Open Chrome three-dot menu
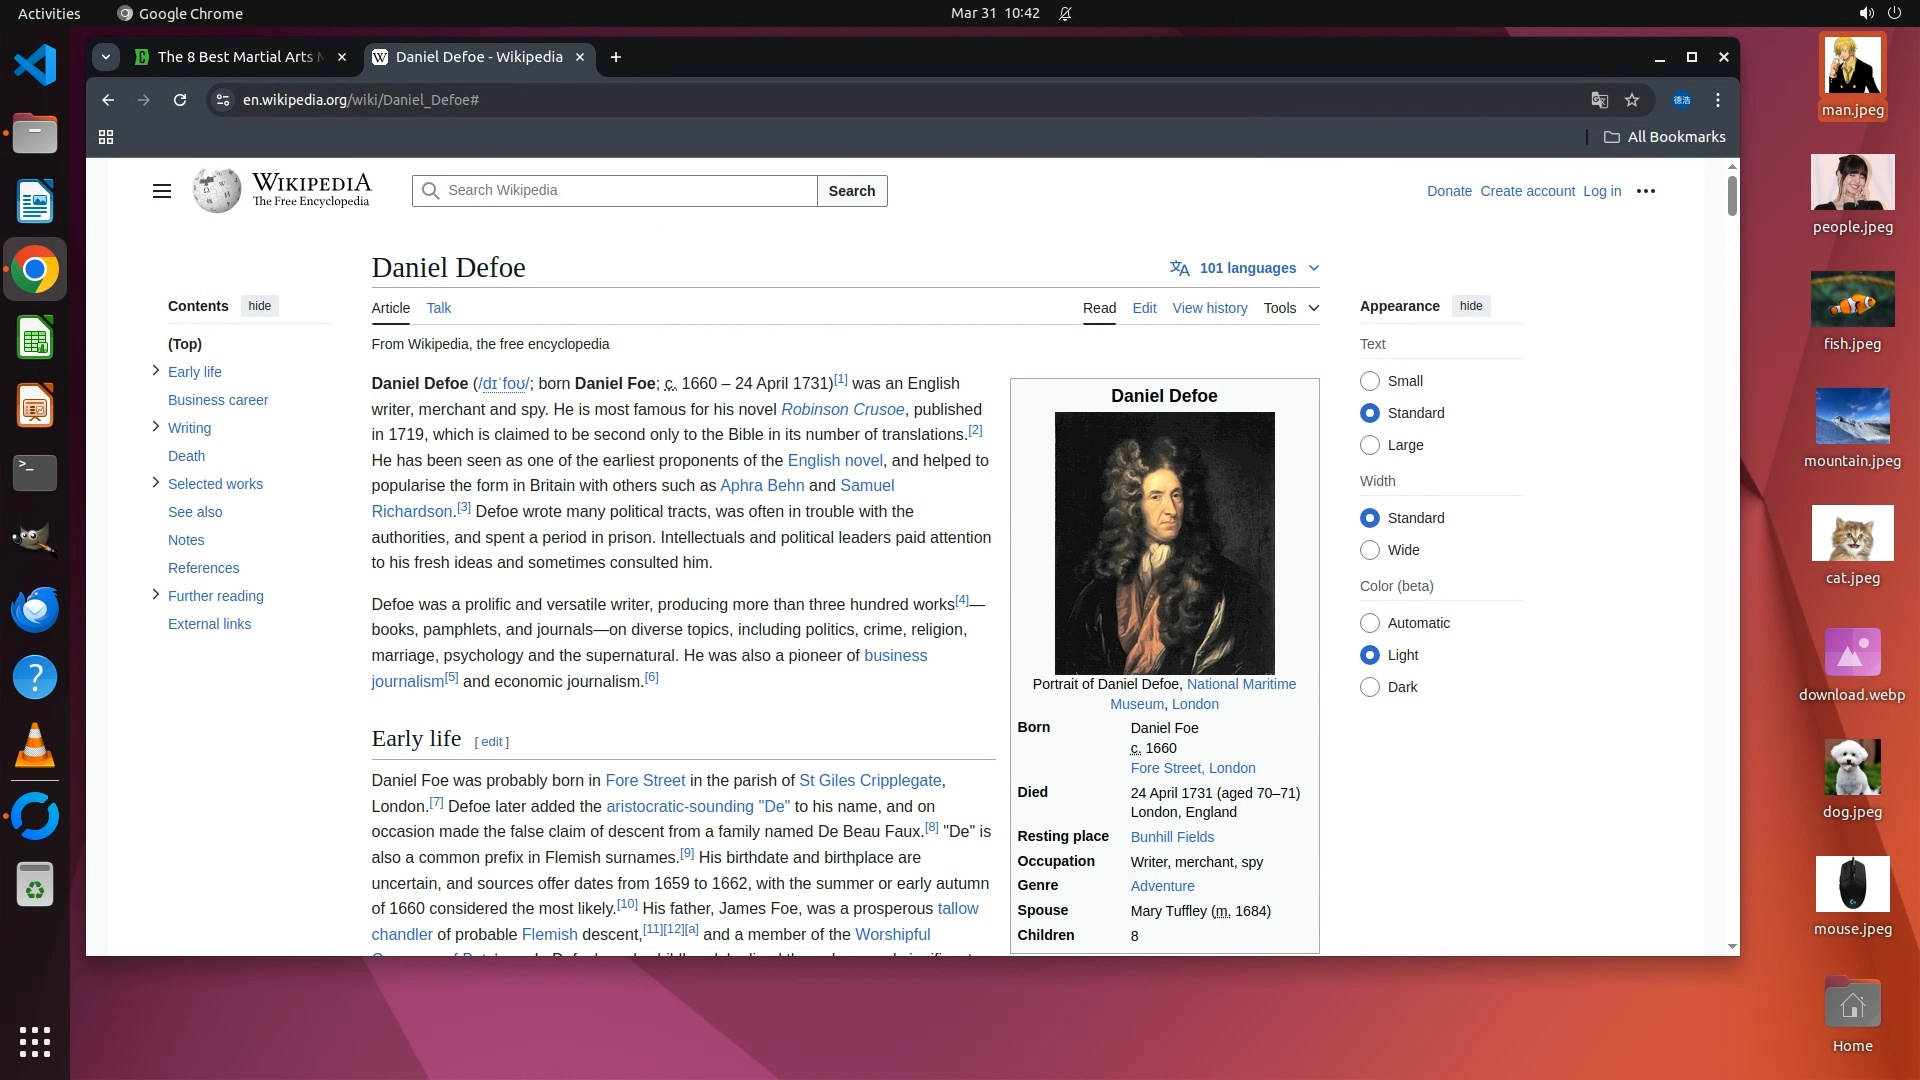Viewport: 1920px width, 1080px height. (1718, 100)
